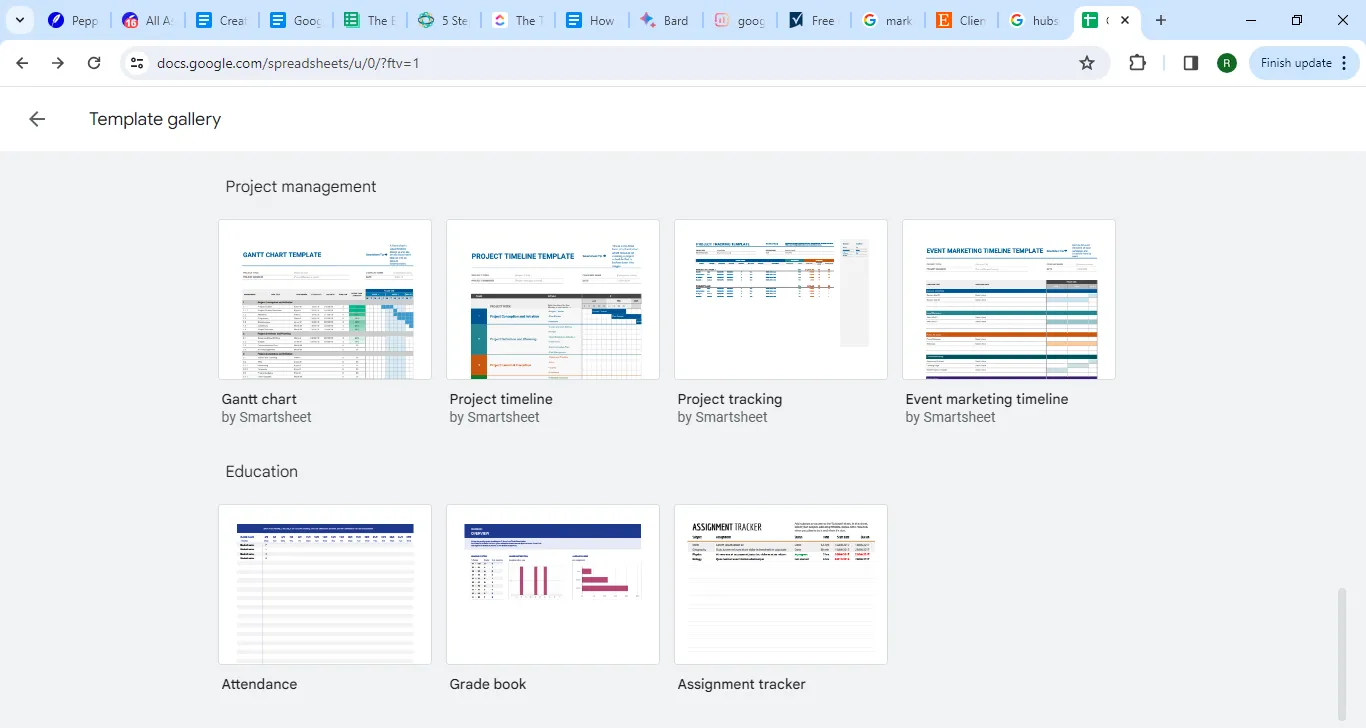Image resolution: width=1366 pixels, height=728 pixels.
Task: Click browser Forward navigation arrow
Action: (x=58, y=63)
